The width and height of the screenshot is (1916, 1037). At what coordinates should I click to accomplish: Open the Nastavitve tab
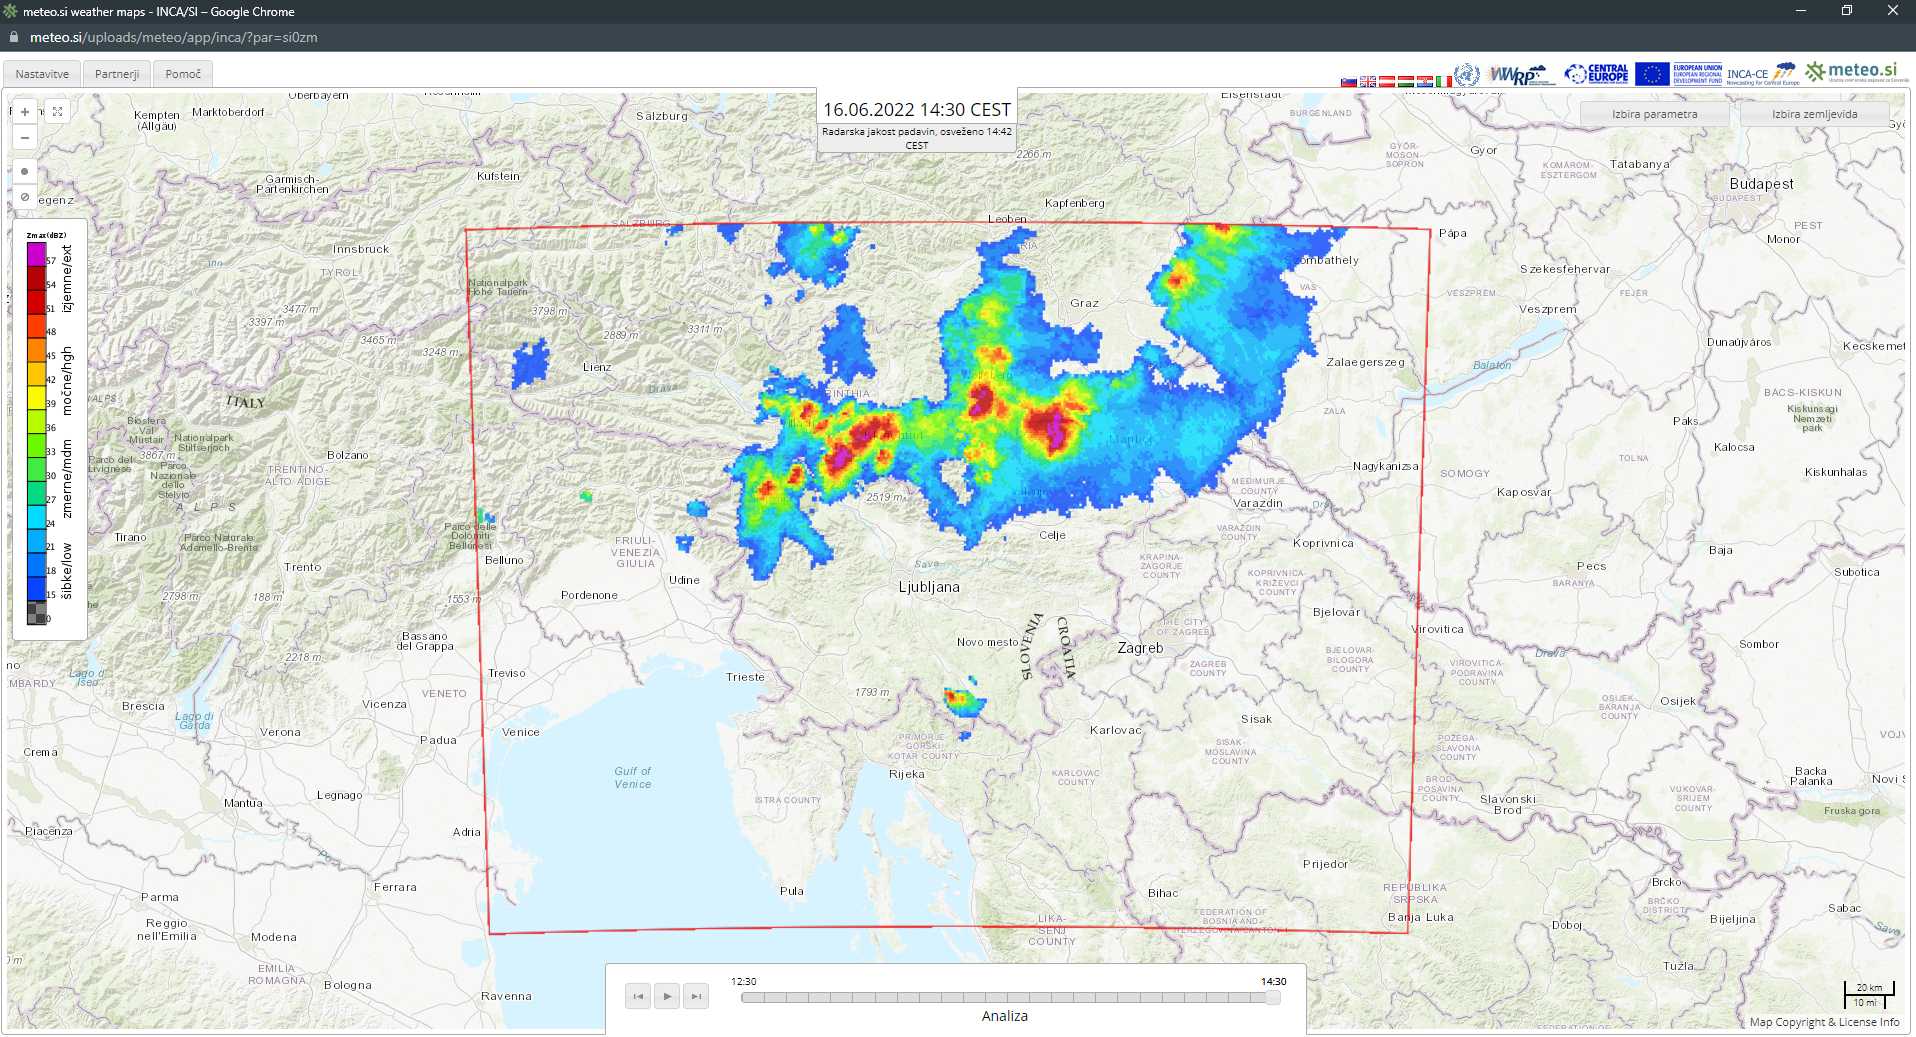point(42,74)
